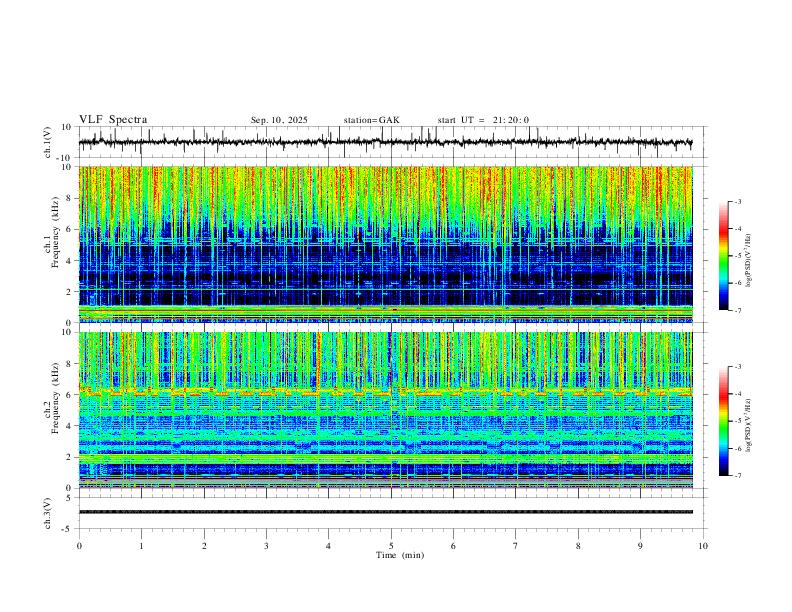The height and width of the screenshot is (612, 792).
Task: Click the 'station=GAK' label
Action: coord(371,120)
